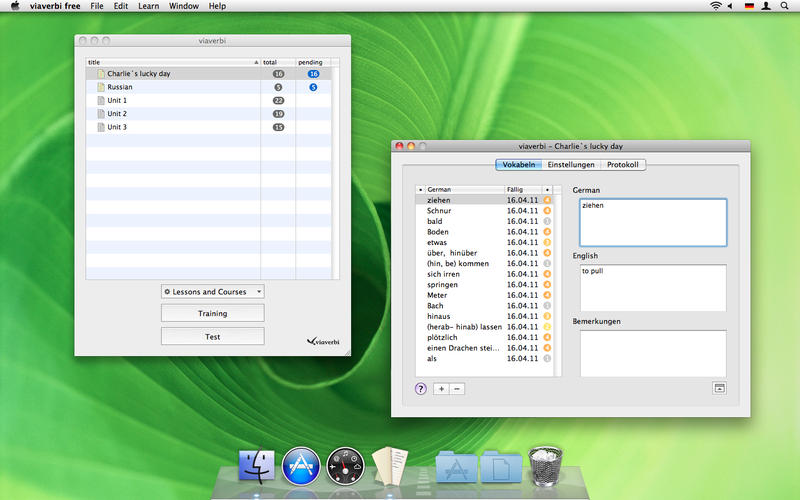This screenshot has height=500, width=800.
Task: Select vocabulary entry Meter
Action: coord(484,295)
